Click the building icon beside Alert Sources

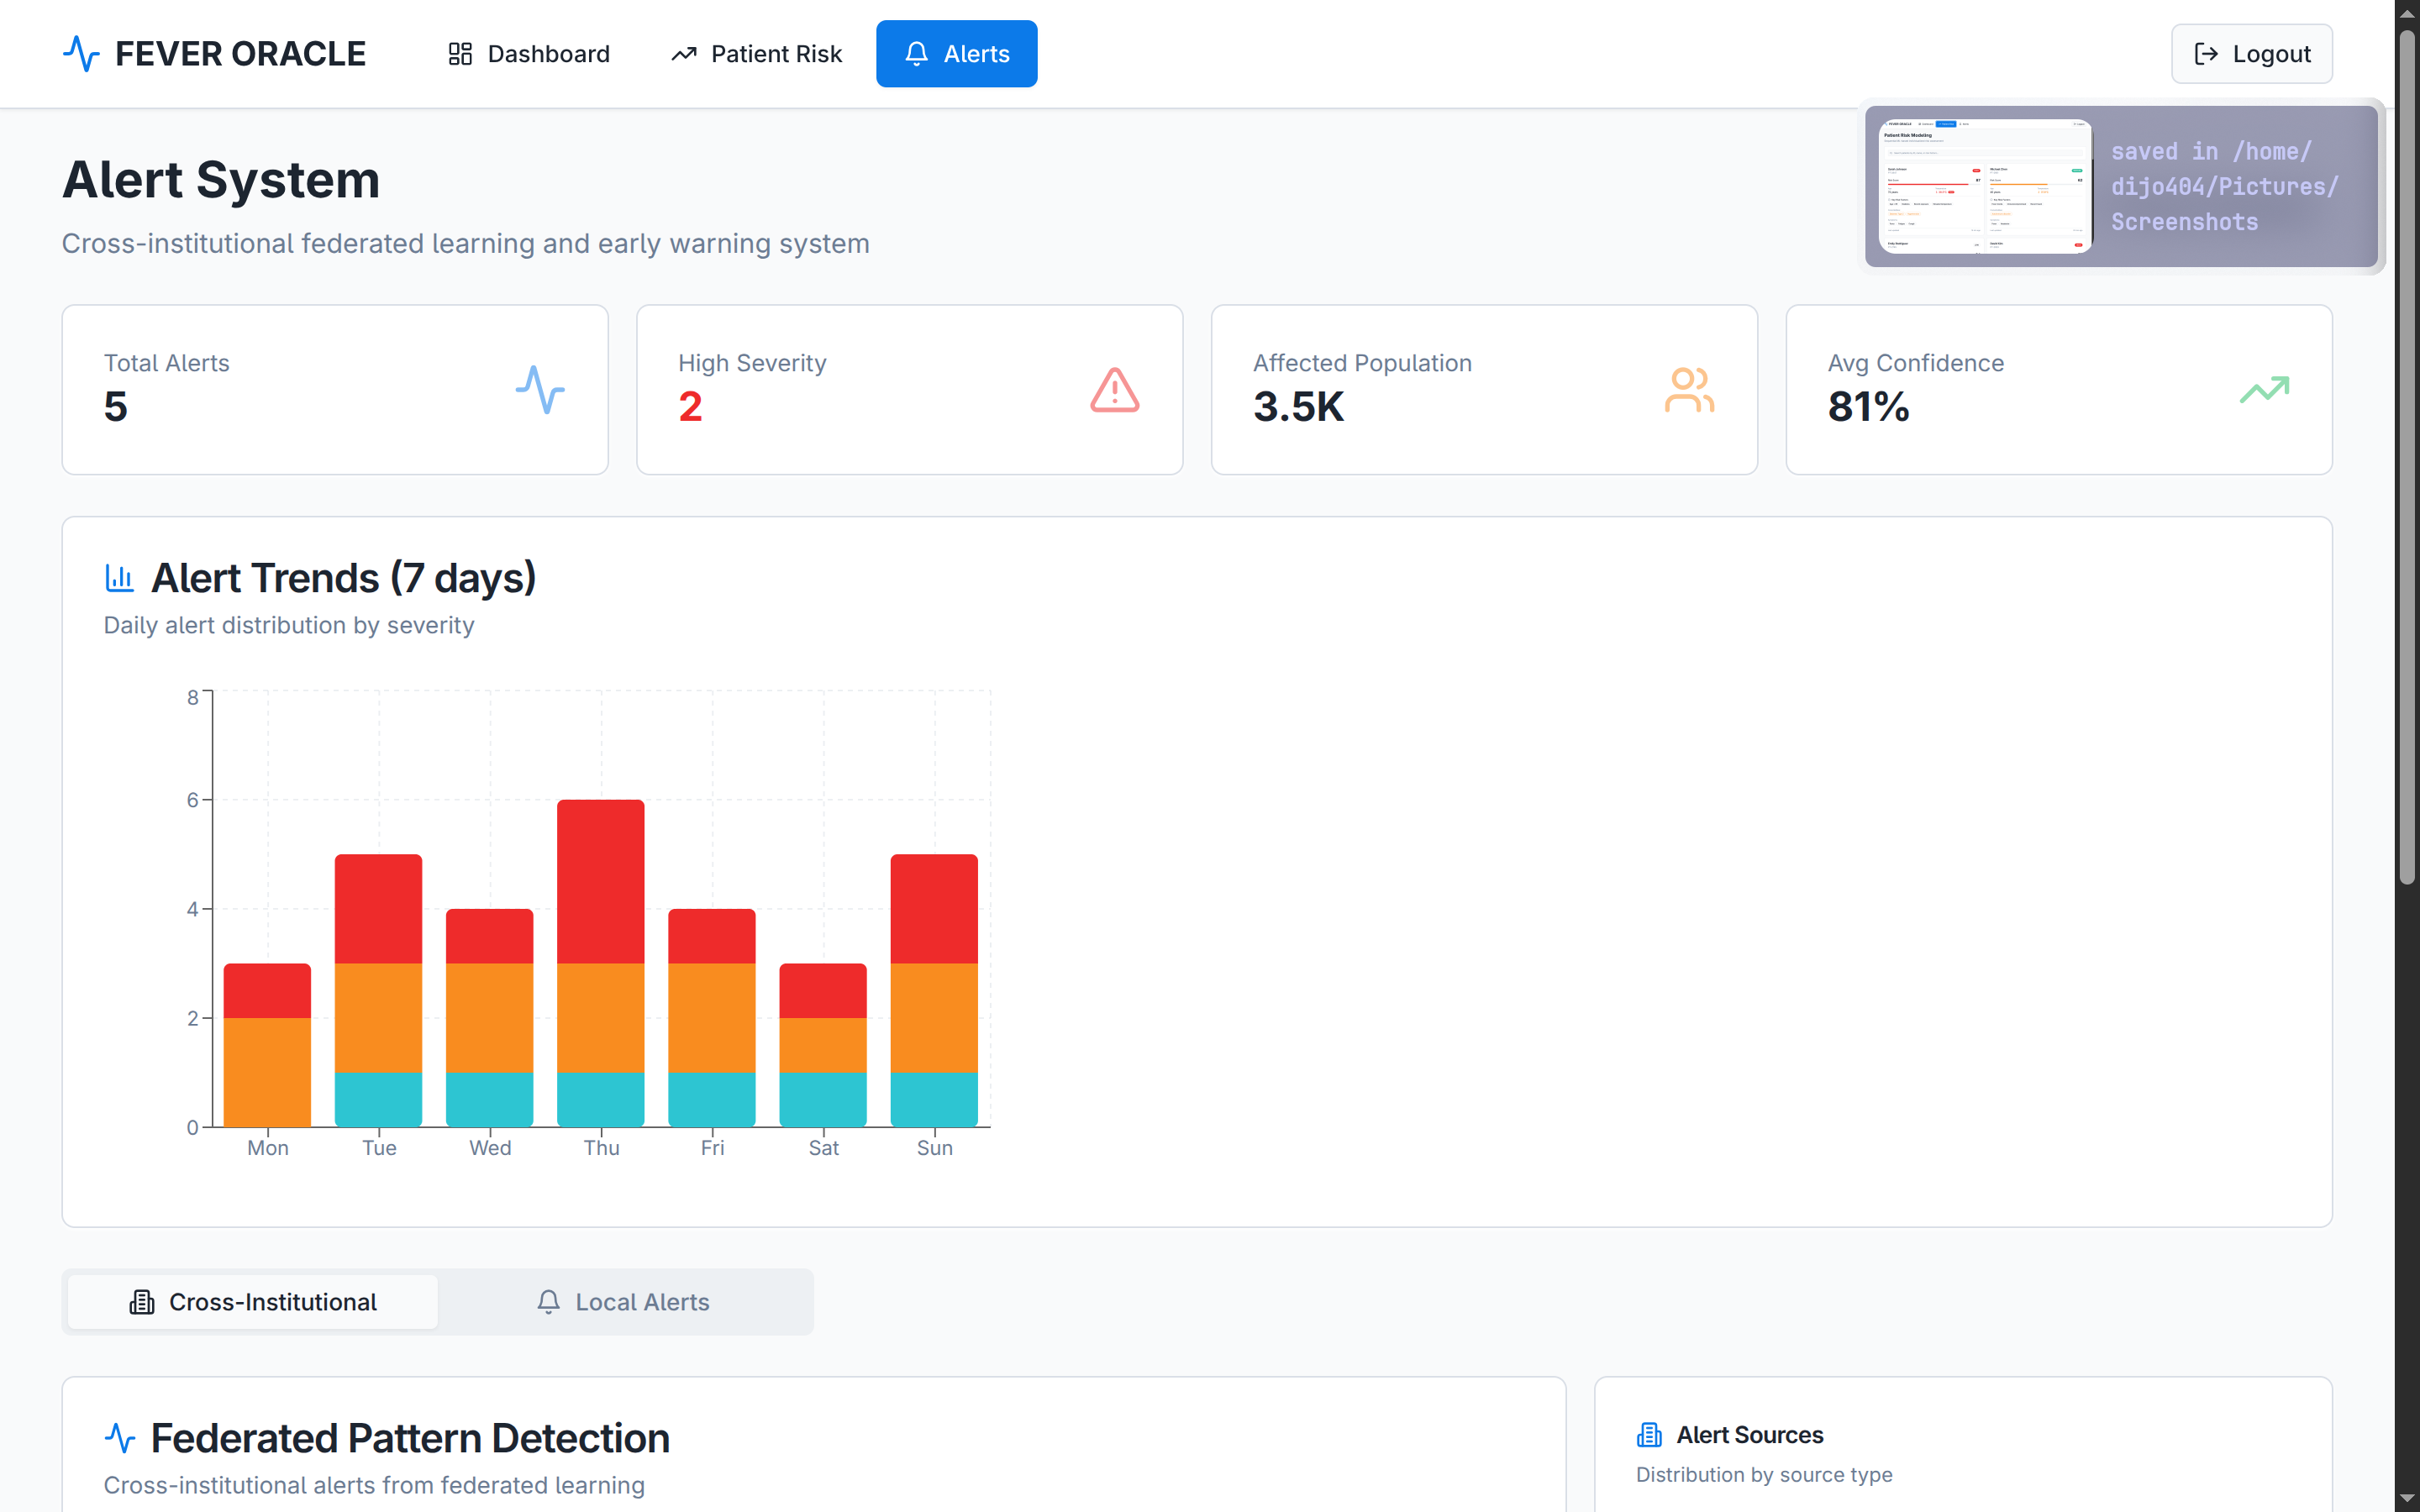(1649, 1435)
